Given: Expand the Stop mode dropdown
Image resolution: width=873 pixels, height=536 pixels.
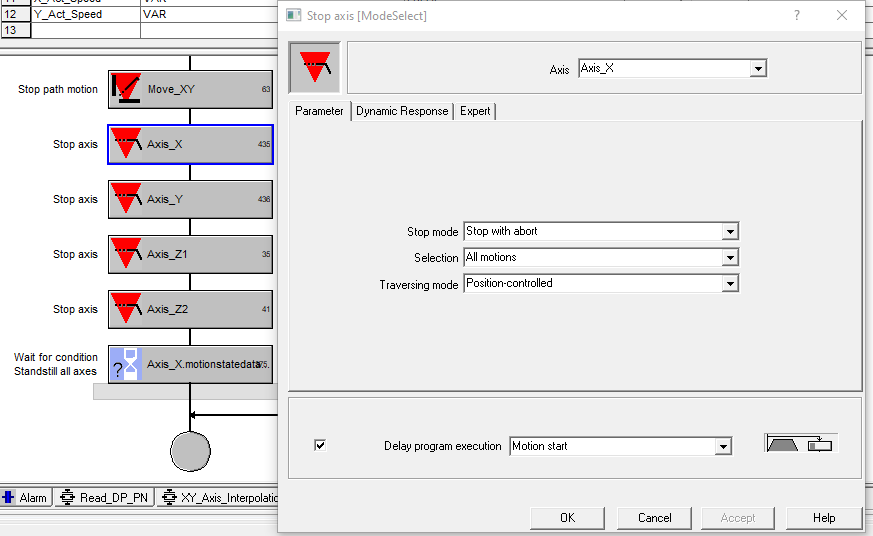Looking at the screenshot, I should [730, 232].
